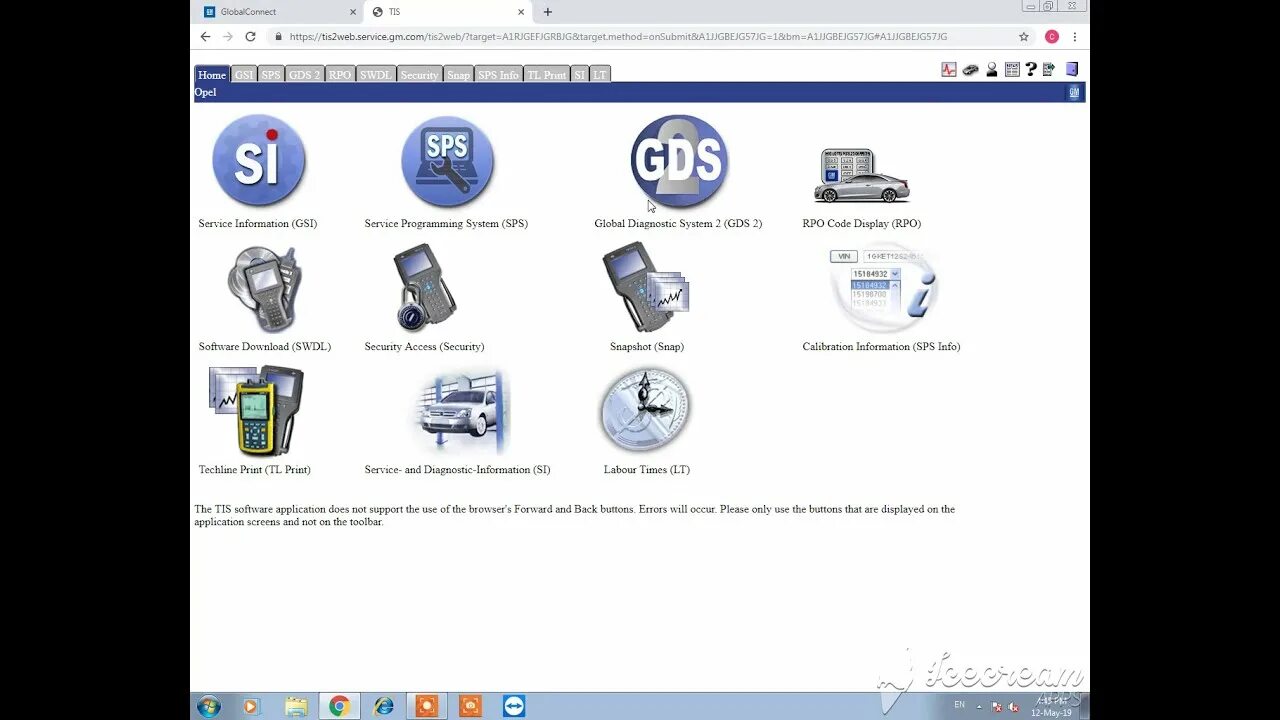This screenshot has height=720, width=1280.
Task: Open Service Information (GSI) SI icon
Action: click(258, 161)
